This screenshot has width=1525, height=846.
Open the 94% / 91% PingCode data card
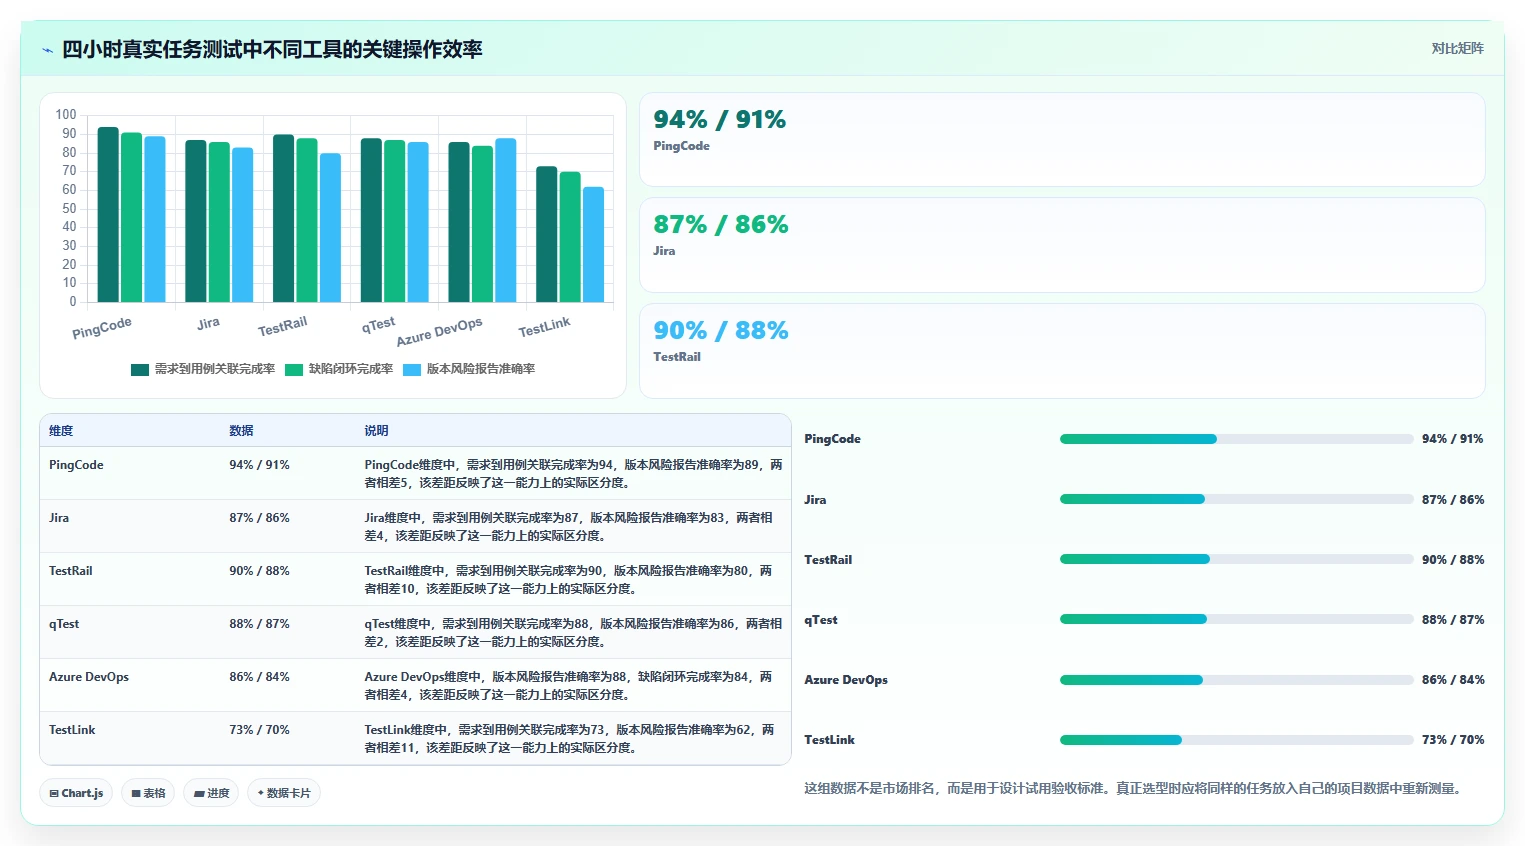[1062, 139]
